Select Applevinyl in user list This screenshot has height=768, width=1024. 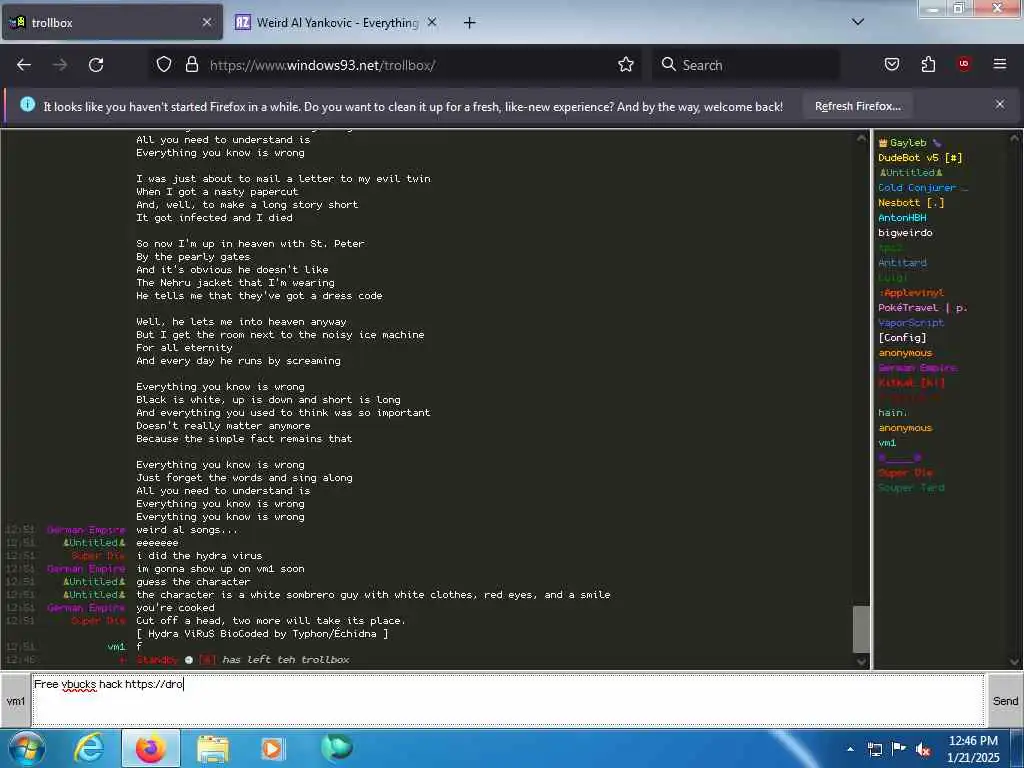click(x=911, y=293)
